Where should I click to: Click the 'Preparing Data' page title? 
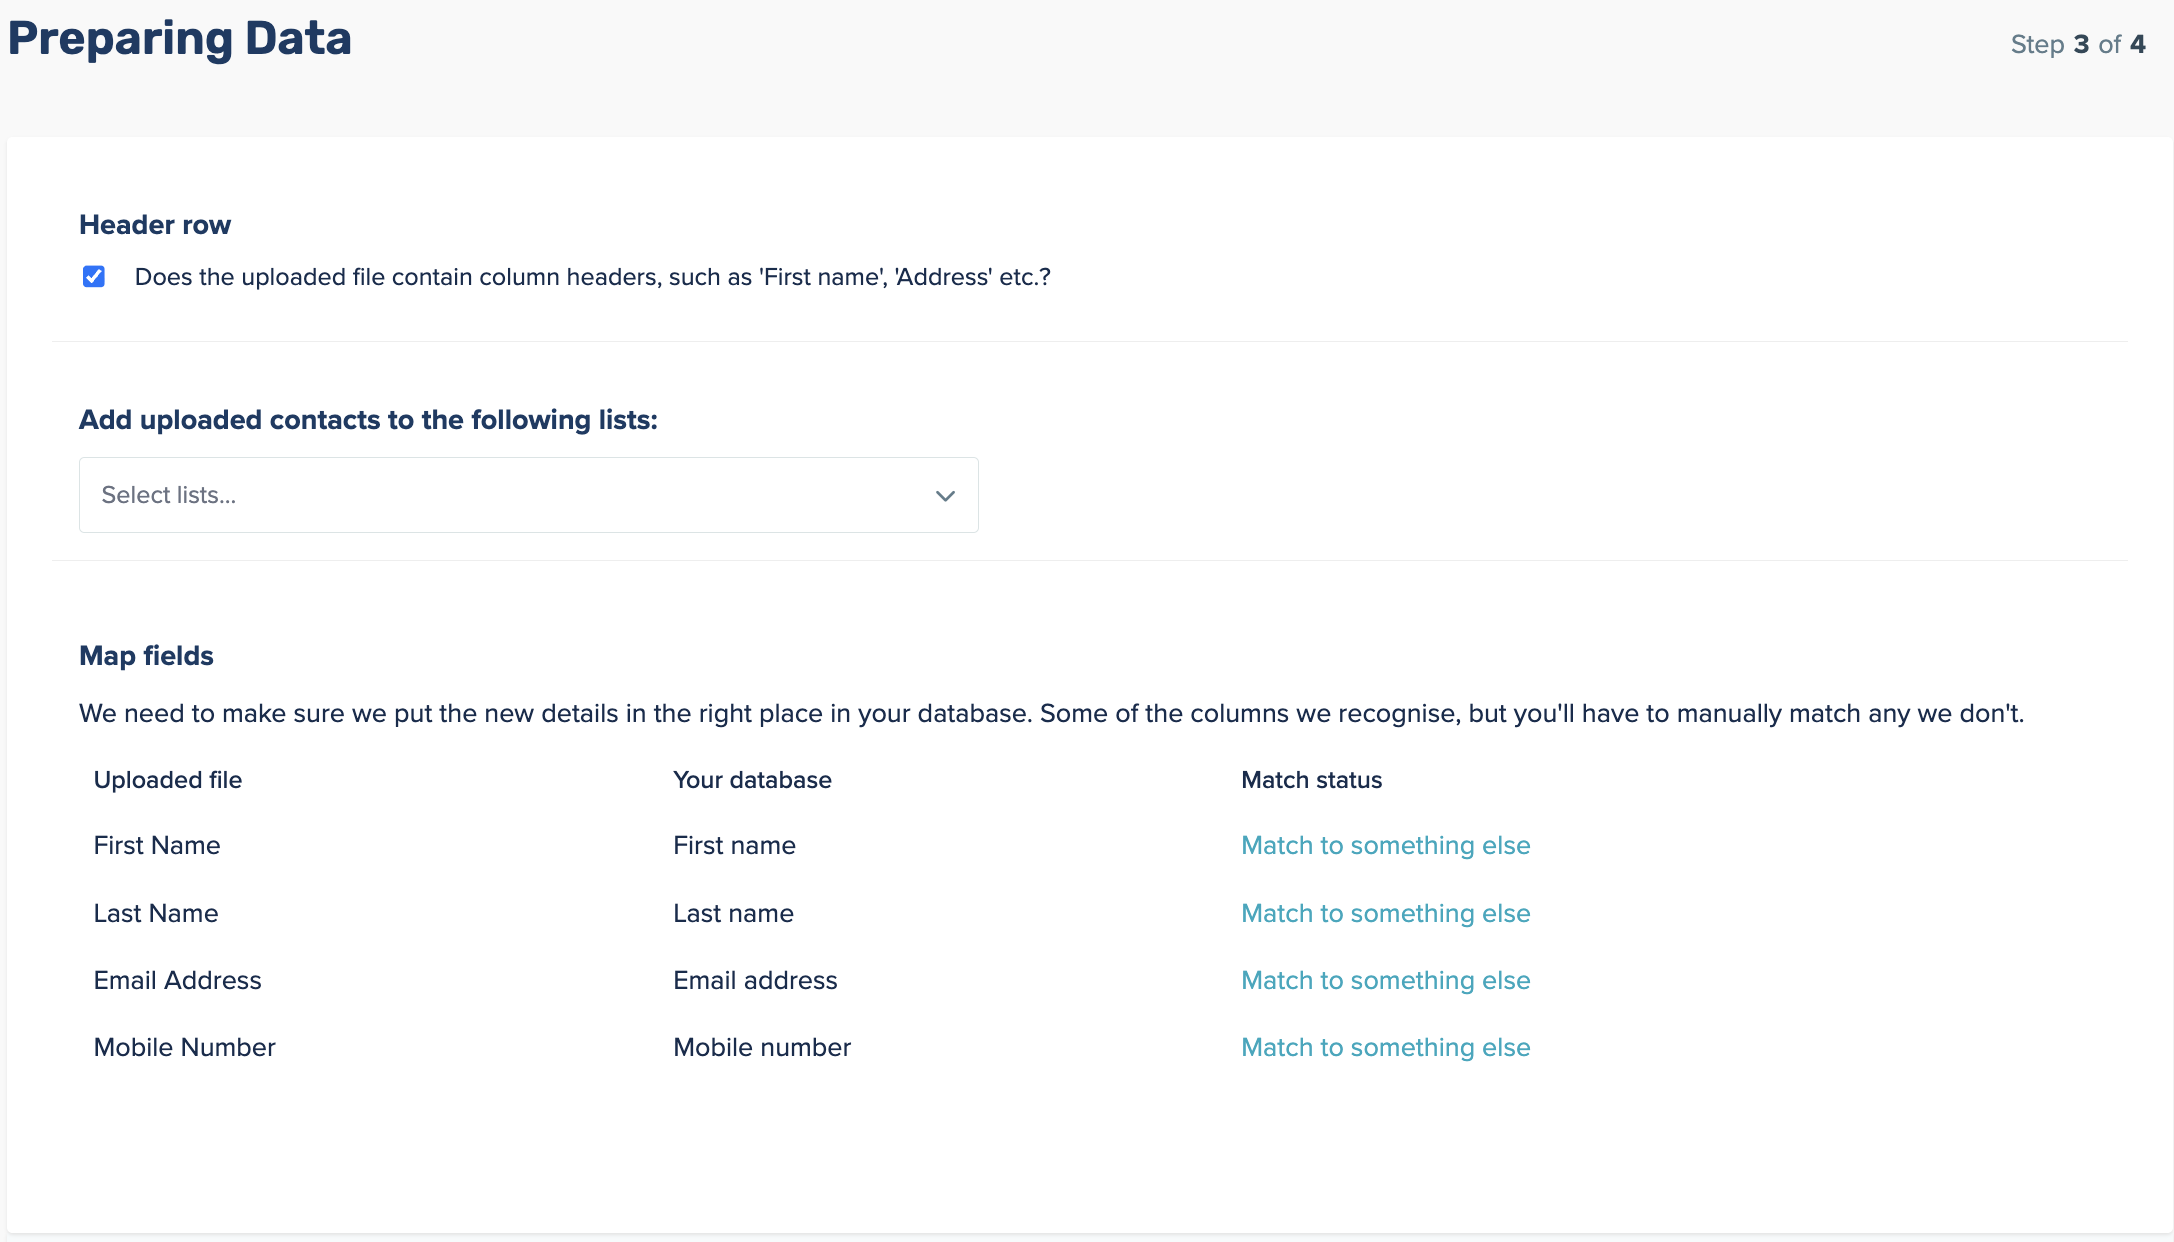[180, 39]
